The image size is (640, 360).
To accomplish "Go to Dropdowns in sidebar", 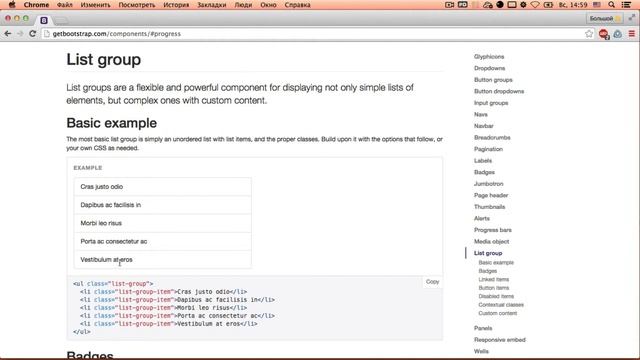I will pos(489,68).
